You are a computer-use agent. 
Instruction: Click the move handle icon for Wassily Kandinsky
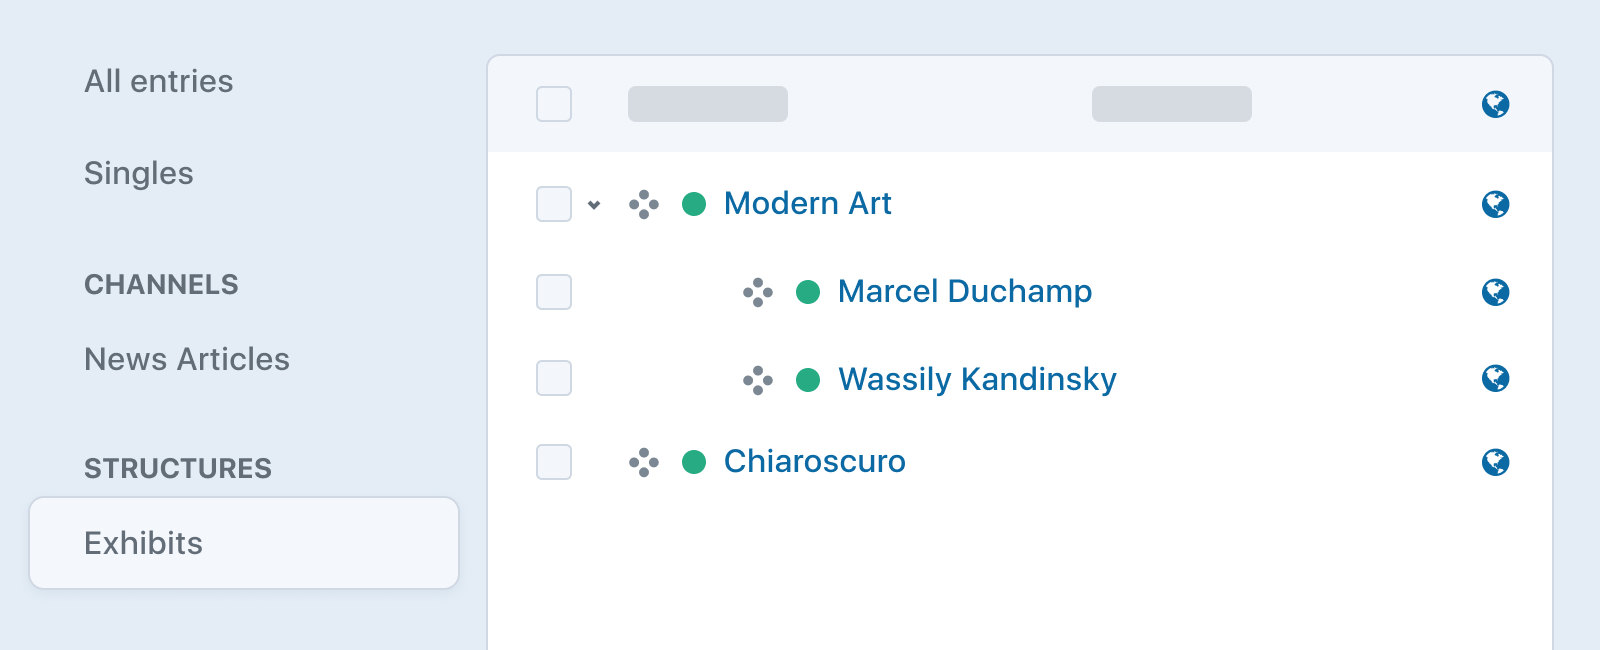[758, 380]
